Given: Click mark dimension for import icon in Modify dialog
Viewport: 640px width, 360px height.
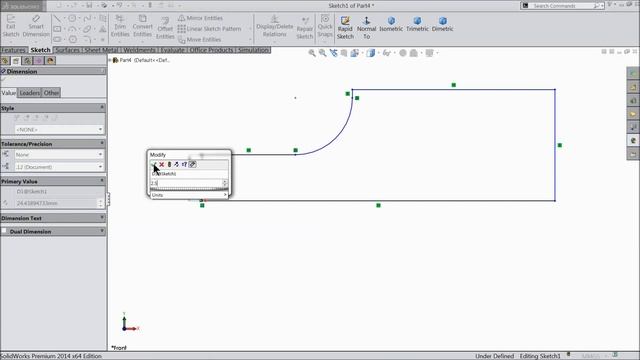Looking at the screenshot, I should coord(193,164).
